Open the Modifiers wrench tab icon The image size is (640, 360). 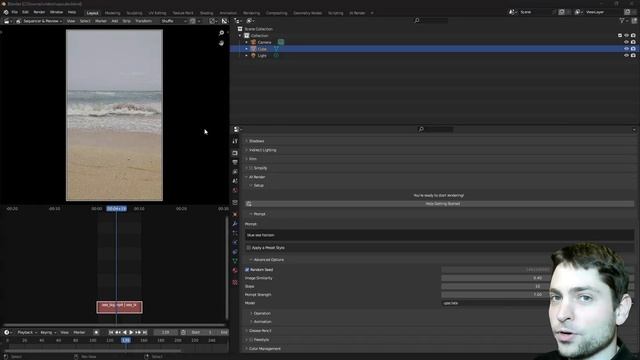[x=235, y=224]
